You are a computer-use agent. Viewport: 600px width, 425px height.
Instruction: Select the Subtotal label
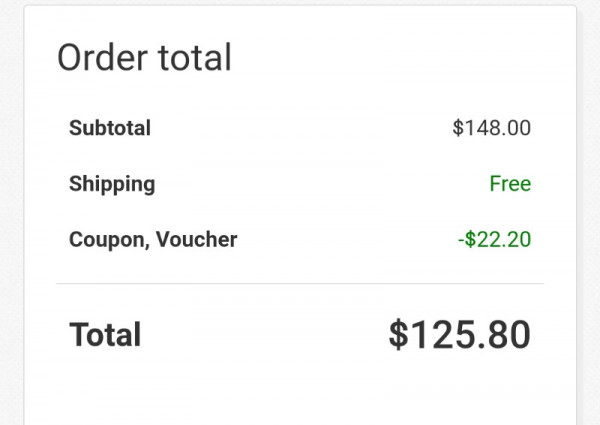(x=110, y=128)
